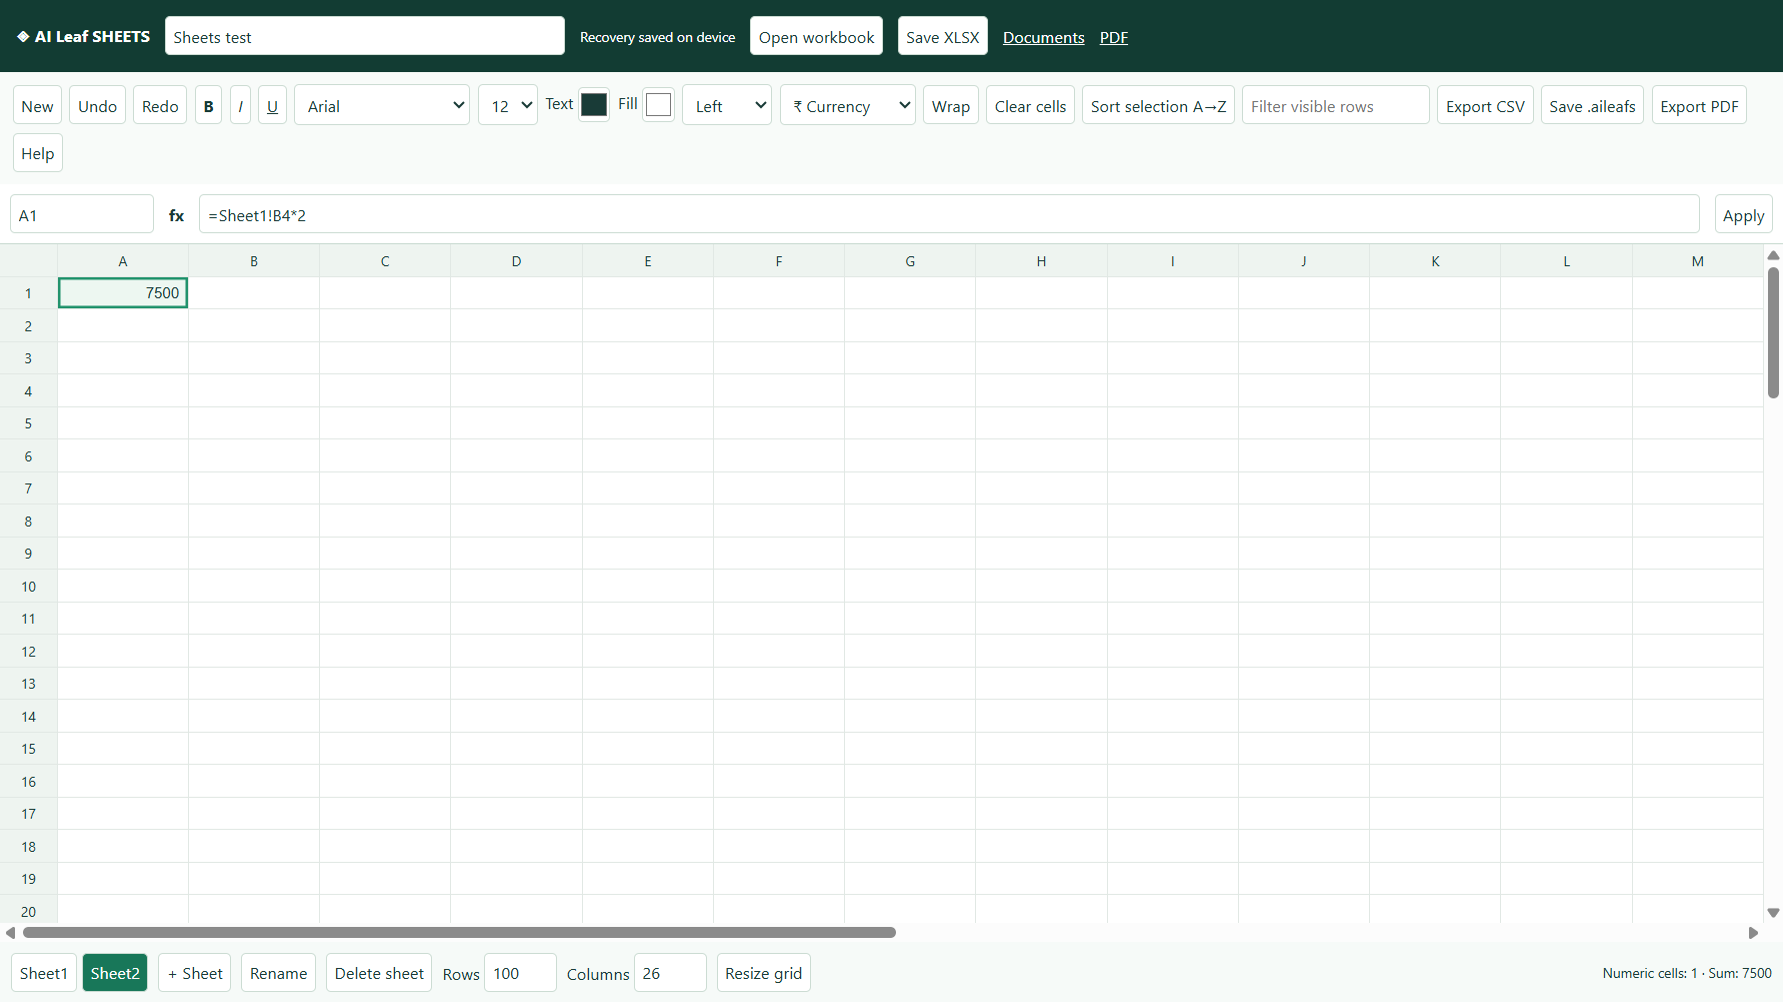Click Open workbook button
Image resolution: width=1783 pixels, height=1002 pixels.
point(816,36)
